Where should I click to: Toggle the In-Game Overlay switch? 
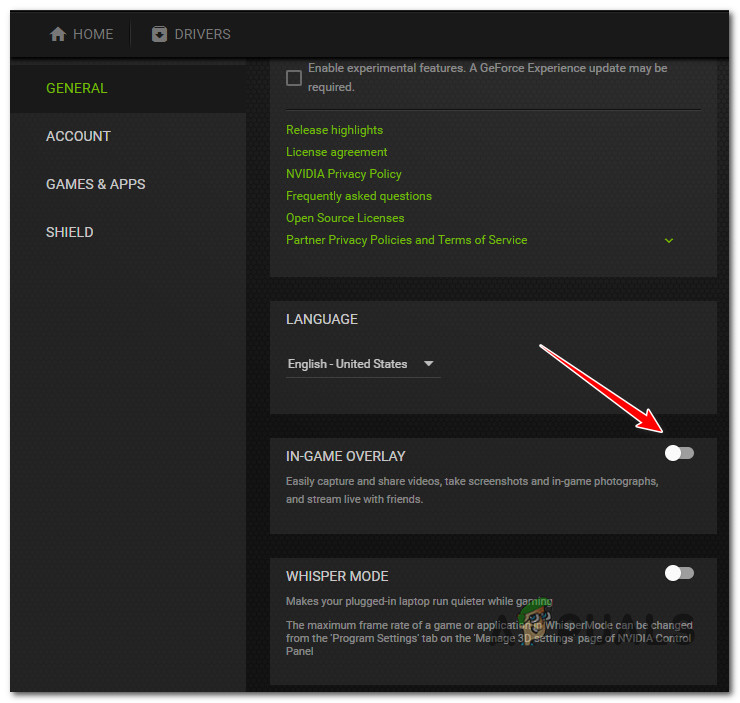679,453
